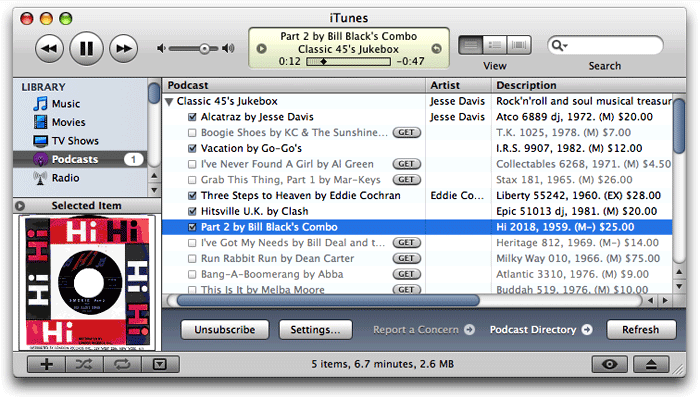Switch to Cover Flow view mode
The image size is (700, 399).
(519, 45)
